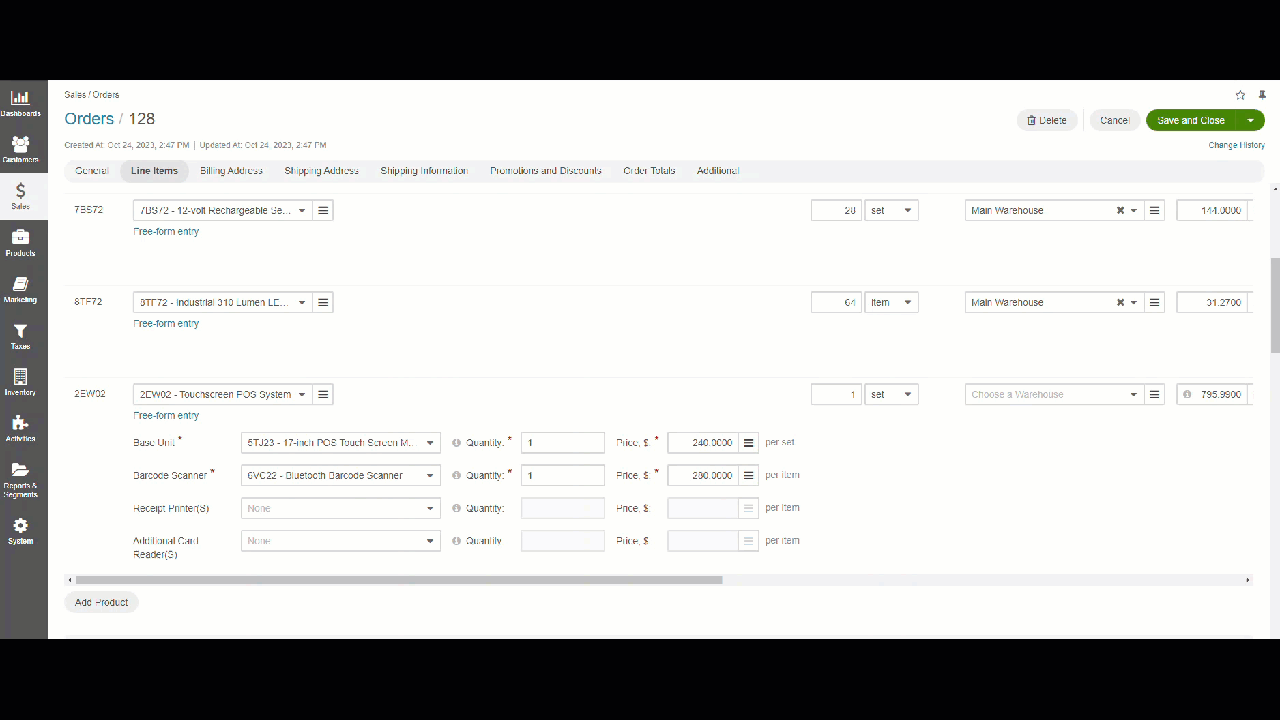Expand the 7BS72 product dropdown
The height and width of the screenshot is (720, 1280).
tap(302, 210)
